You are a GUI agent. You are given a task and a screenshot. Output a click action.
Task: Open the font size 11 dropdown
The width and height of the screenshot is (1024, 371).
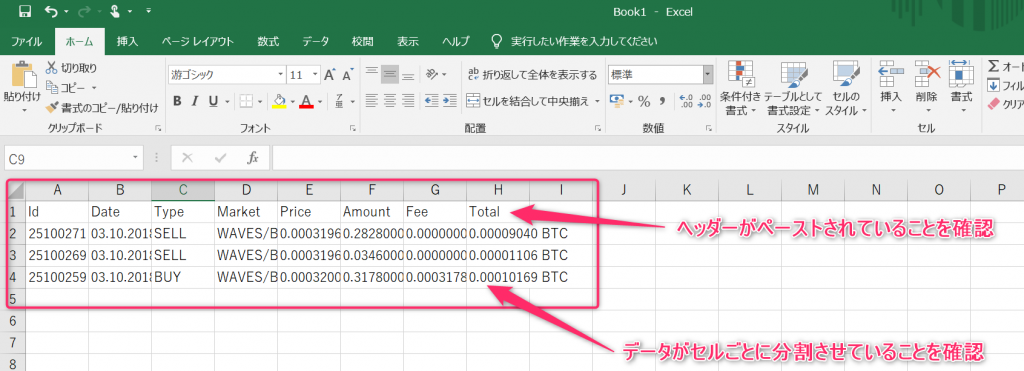point(315,74)
